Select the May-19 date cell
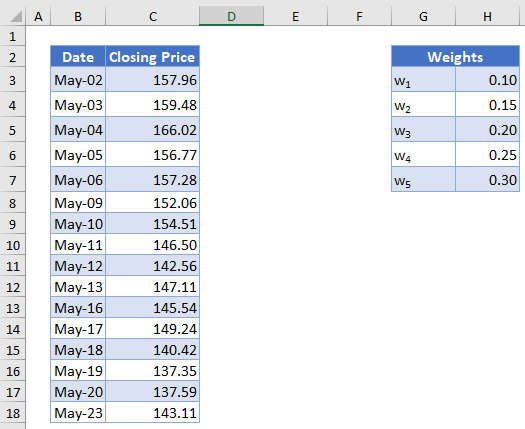This screenshot has width=525, height=429. coord(78,370)
